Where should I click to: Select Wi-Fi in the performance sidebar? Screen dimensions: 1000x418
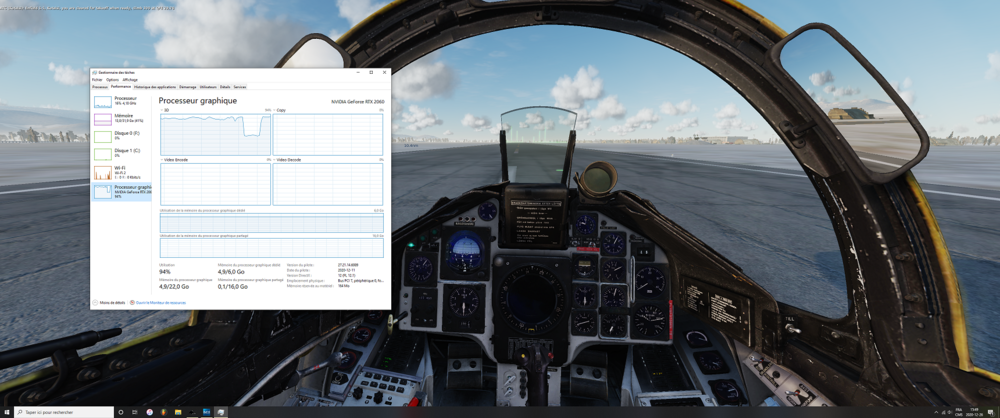(122, 172)
